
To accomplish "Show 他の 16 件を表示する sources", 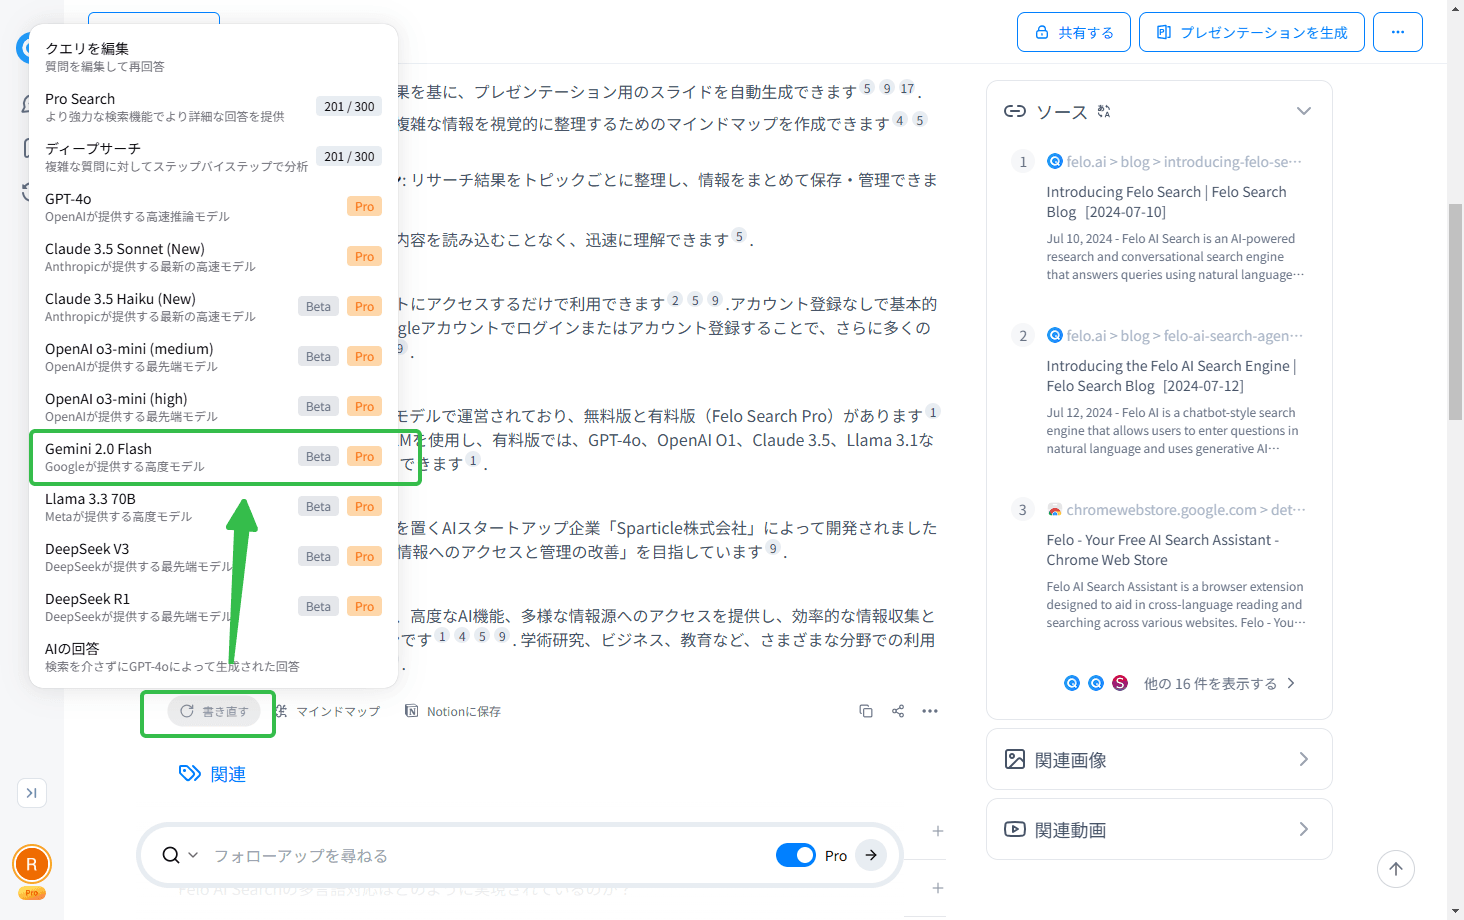I will click(x=1219, y=683).
